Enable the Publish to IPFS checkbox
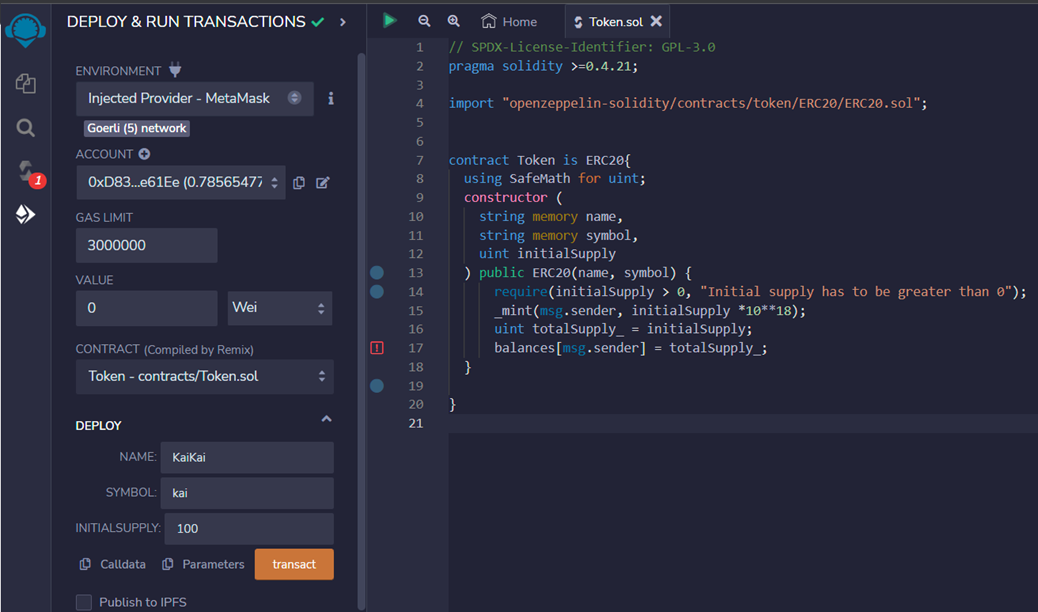 (84, 602)
